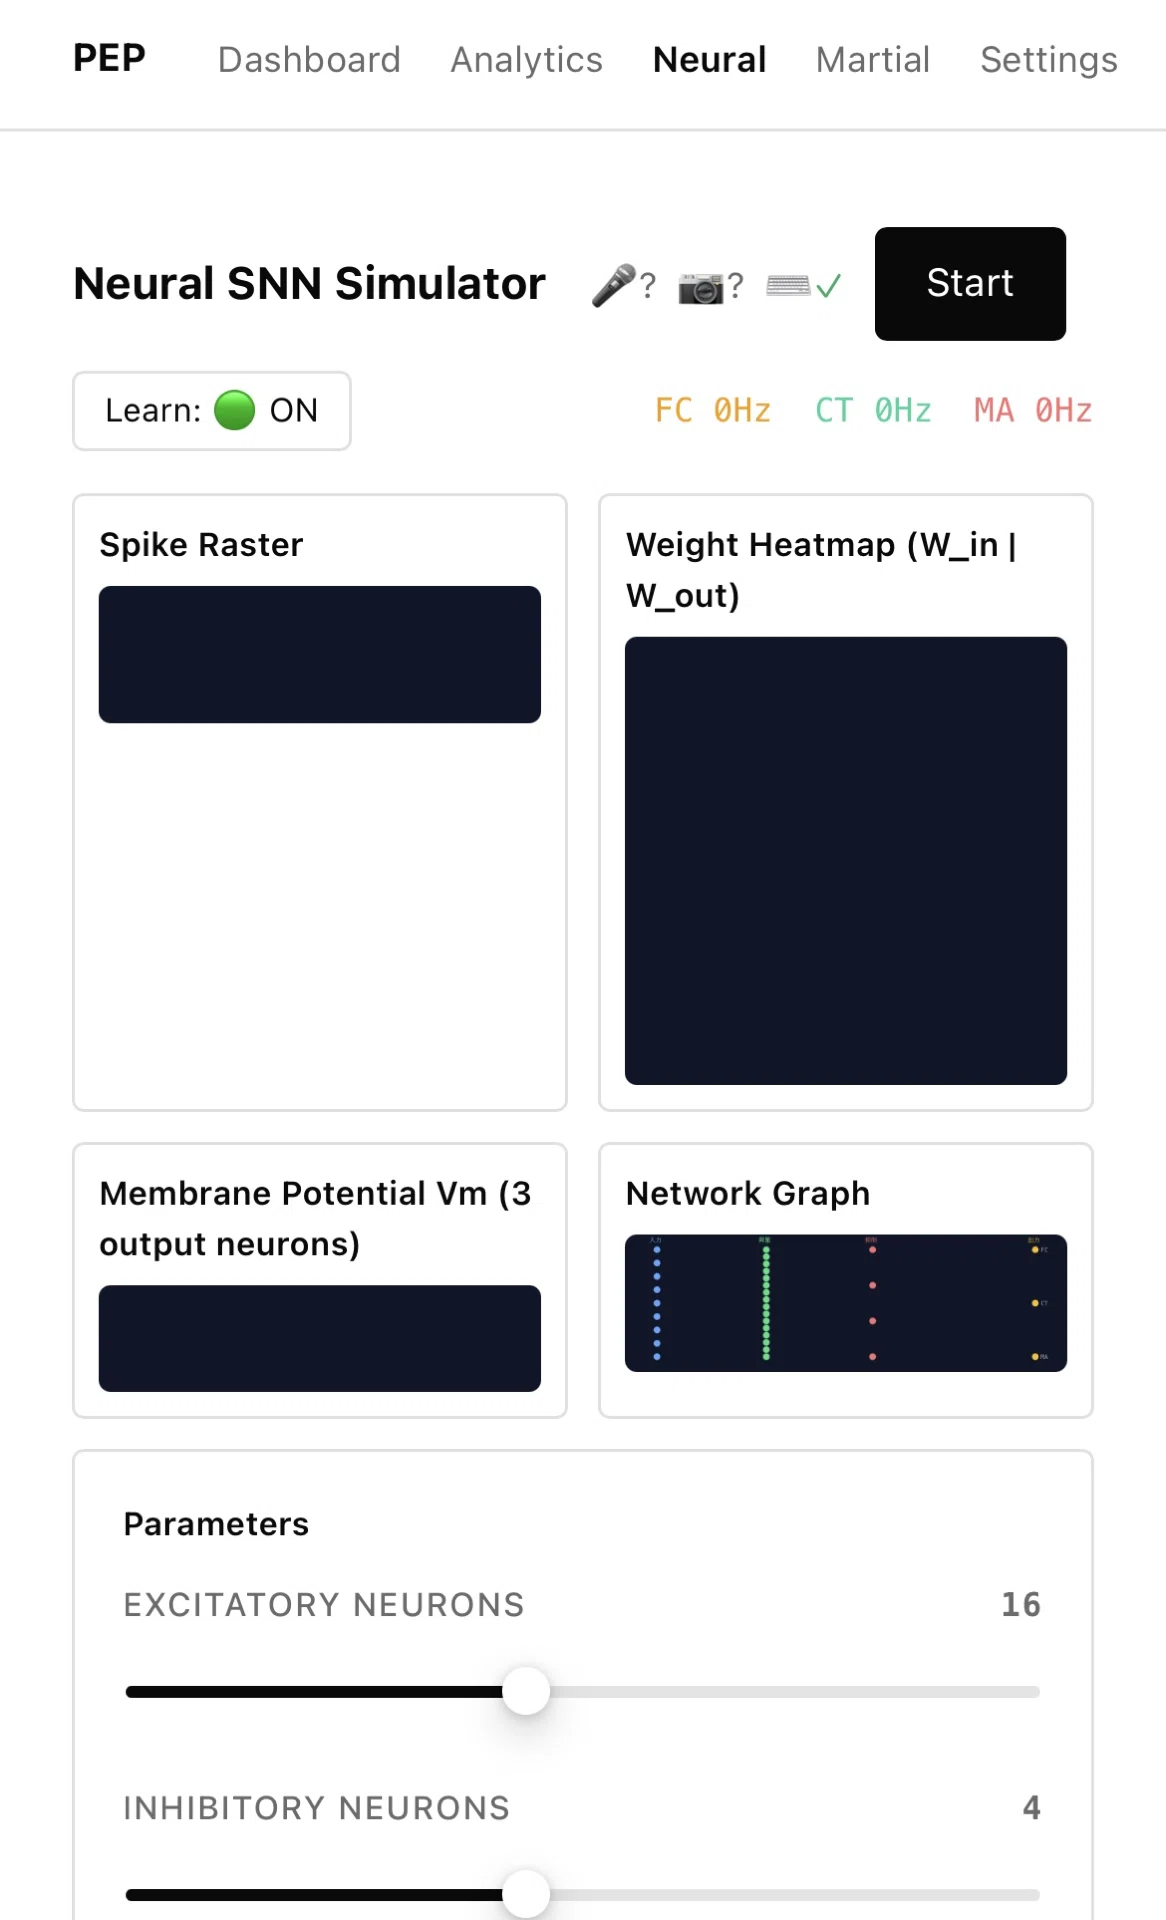This screenshot has width=1166, height=1920.
Task: Click the MA 0Hz rate indicator
Action: 1033,410
